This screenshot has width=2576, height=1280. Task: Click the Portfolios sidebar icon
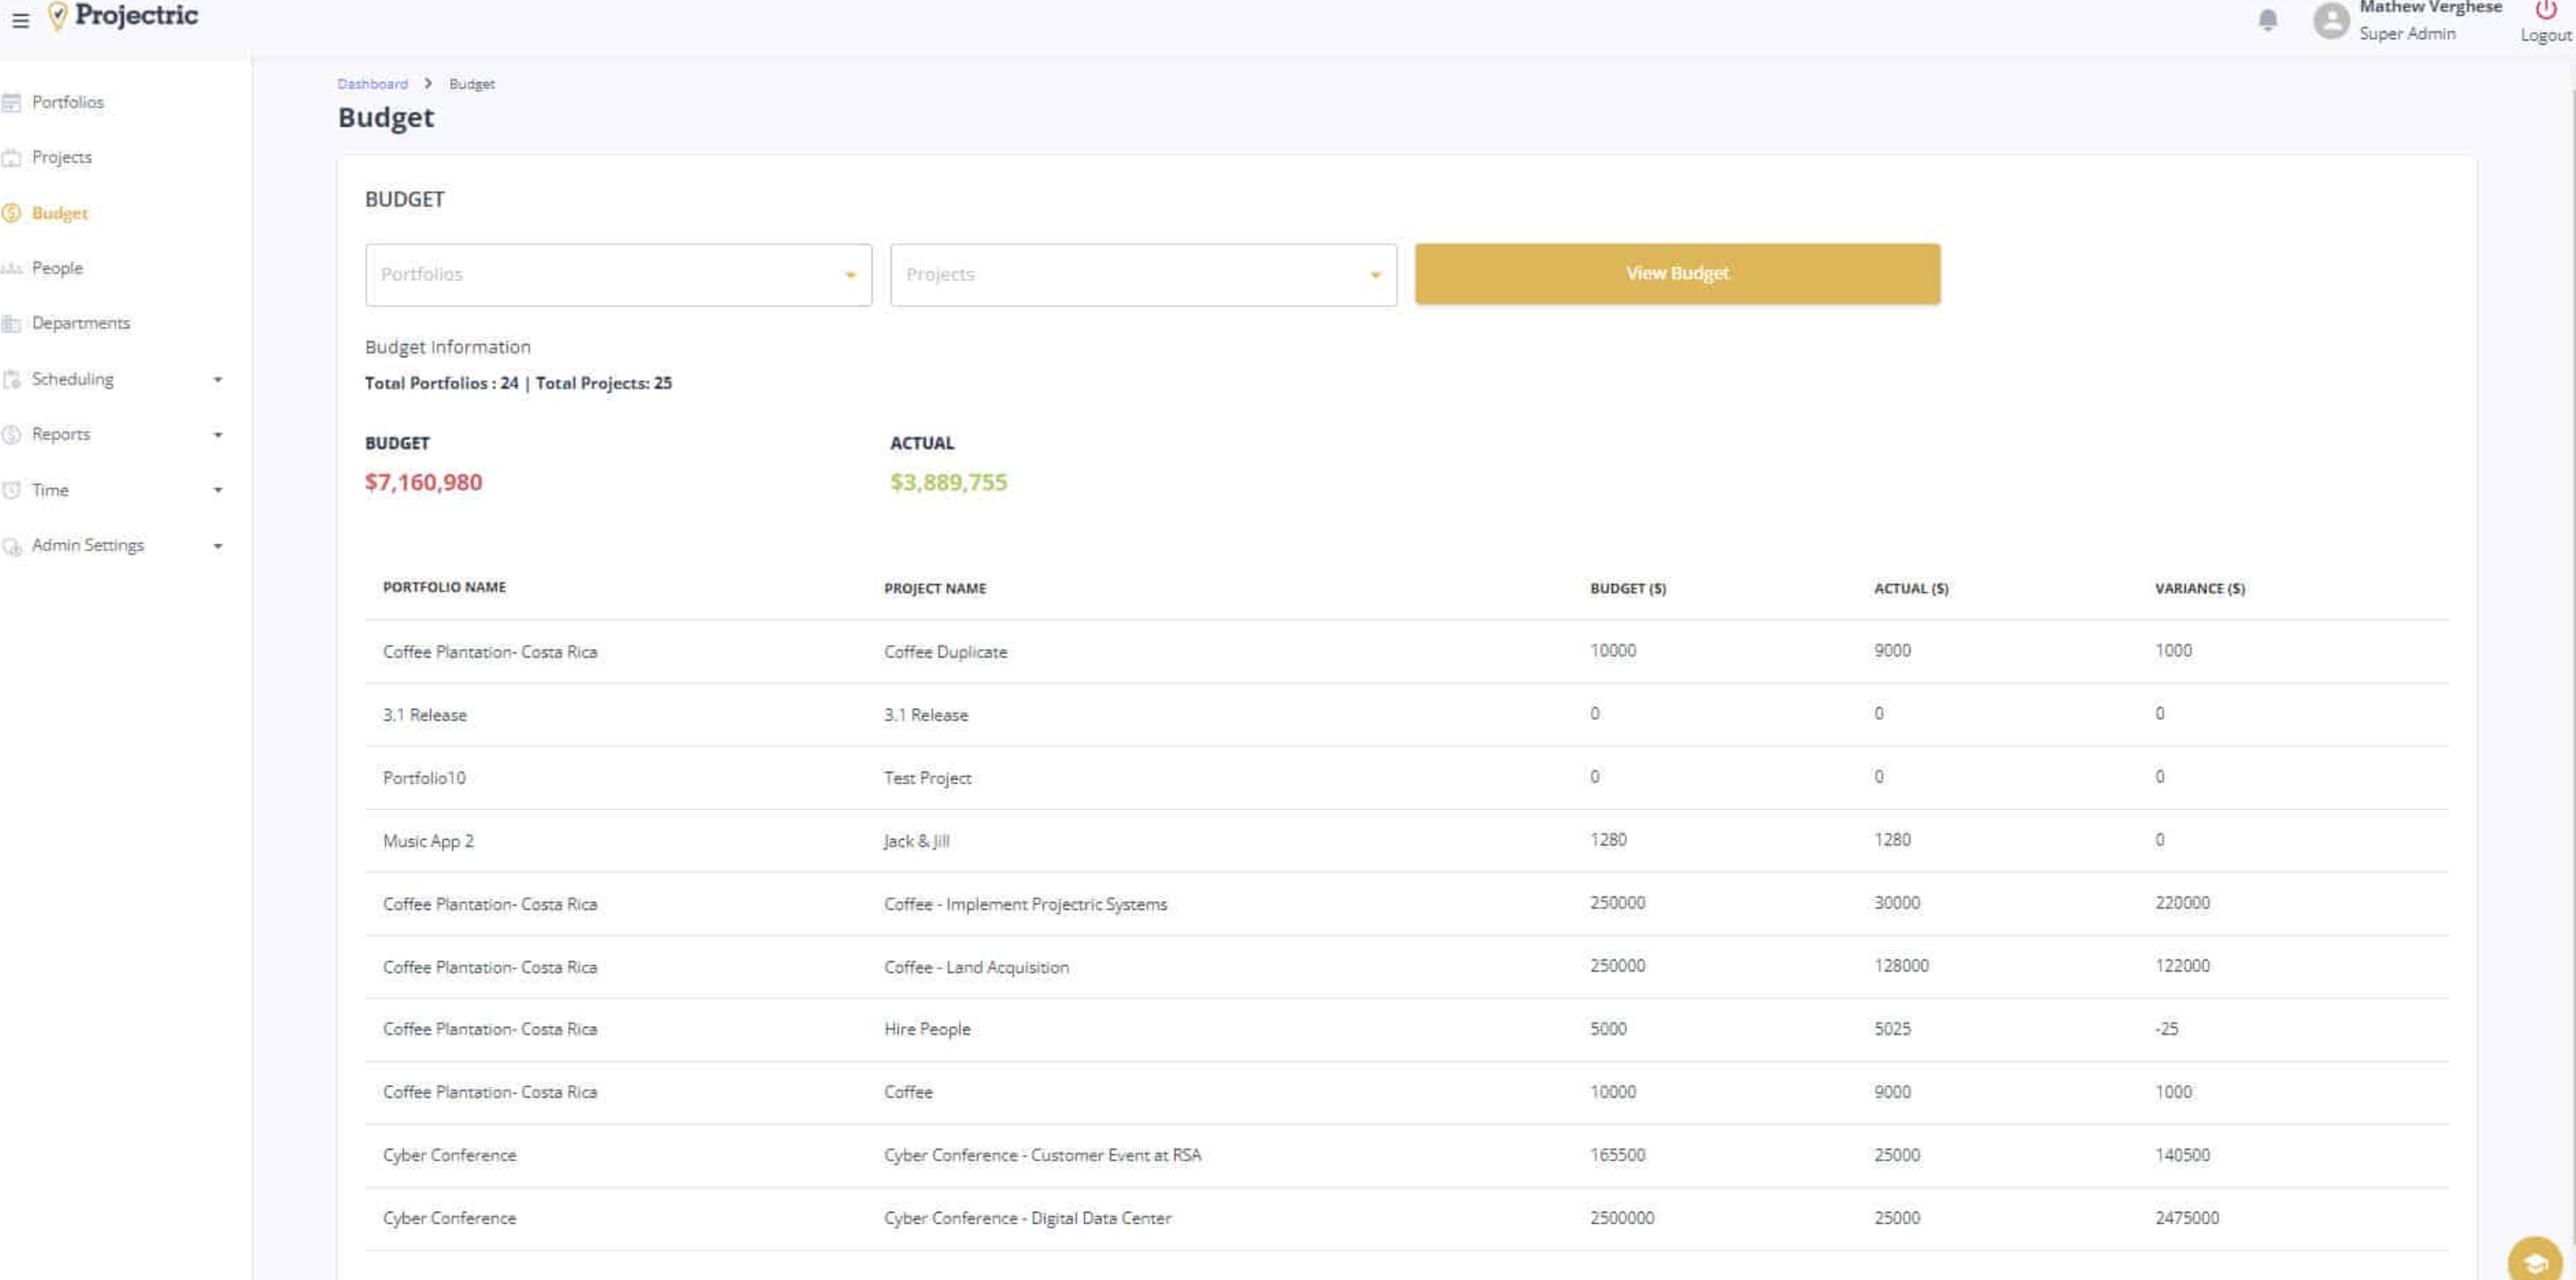click(x=12, y=102)
